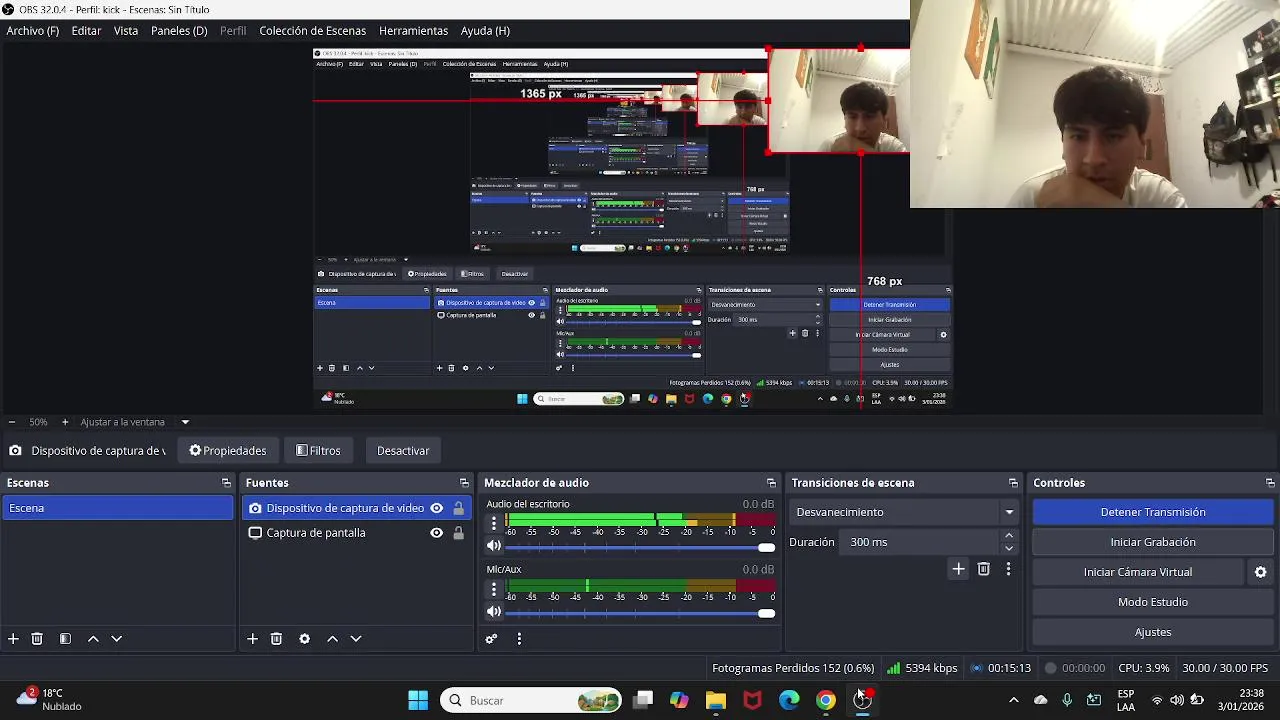Screen dimensions: 1280x720
Task: Open virtual camera settings gear
Action: [1261, 572]
